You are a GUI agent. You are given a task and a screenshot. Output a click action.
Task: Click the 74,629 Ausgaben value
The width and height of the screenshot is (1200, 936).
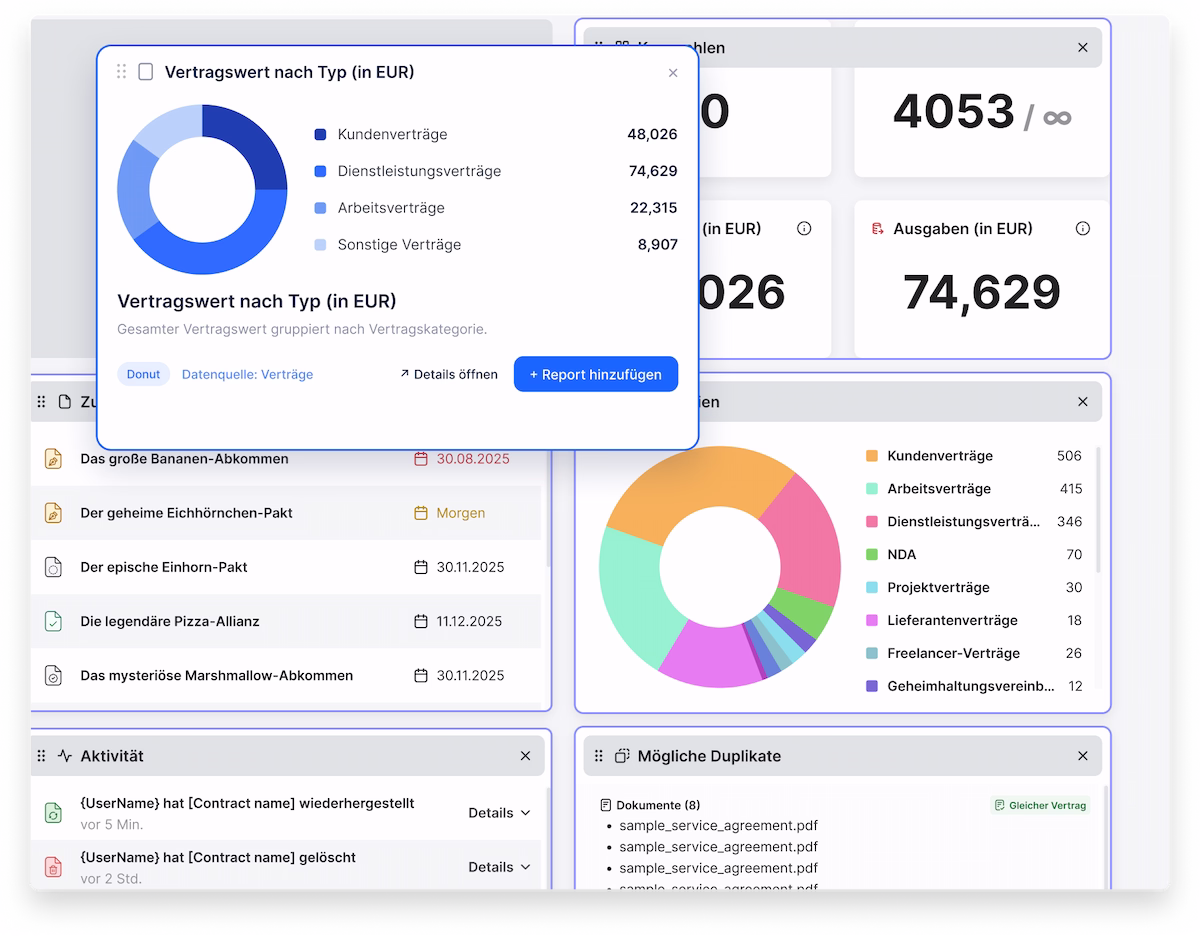click(982, 292)
